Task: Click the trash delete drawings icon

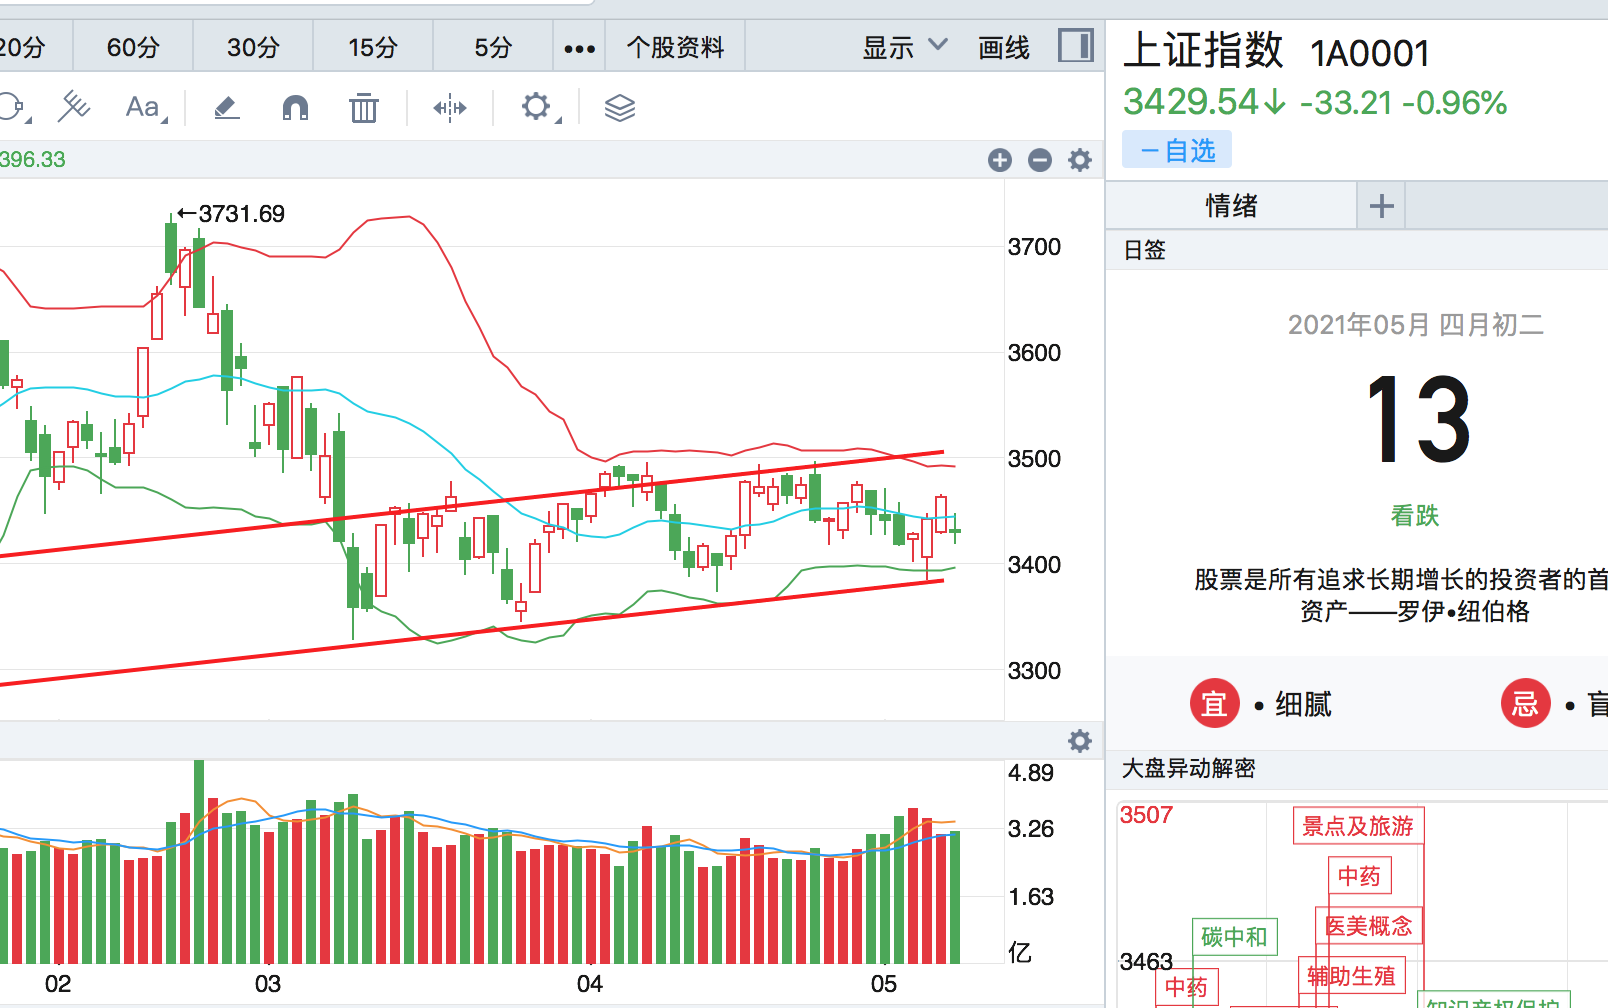Action: [364, 107]
